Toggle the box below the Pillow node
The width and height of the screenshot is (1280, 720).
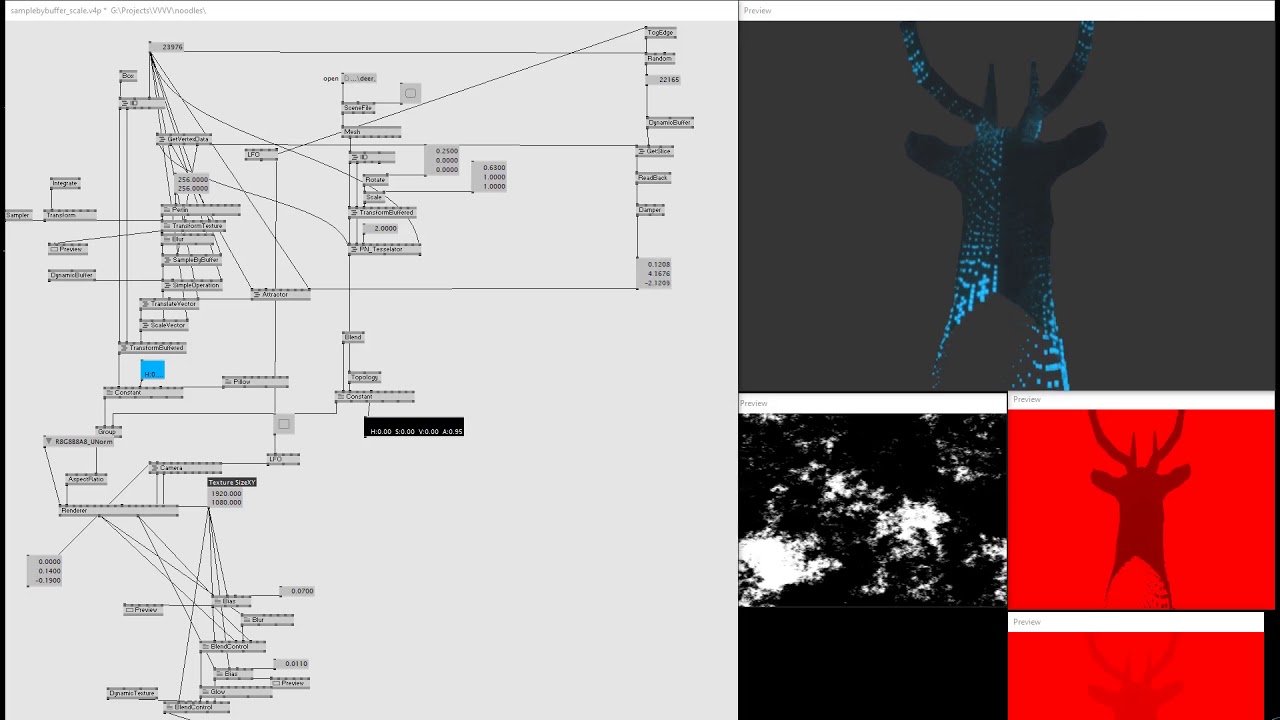pyautogui.click(x=284, y=424)
